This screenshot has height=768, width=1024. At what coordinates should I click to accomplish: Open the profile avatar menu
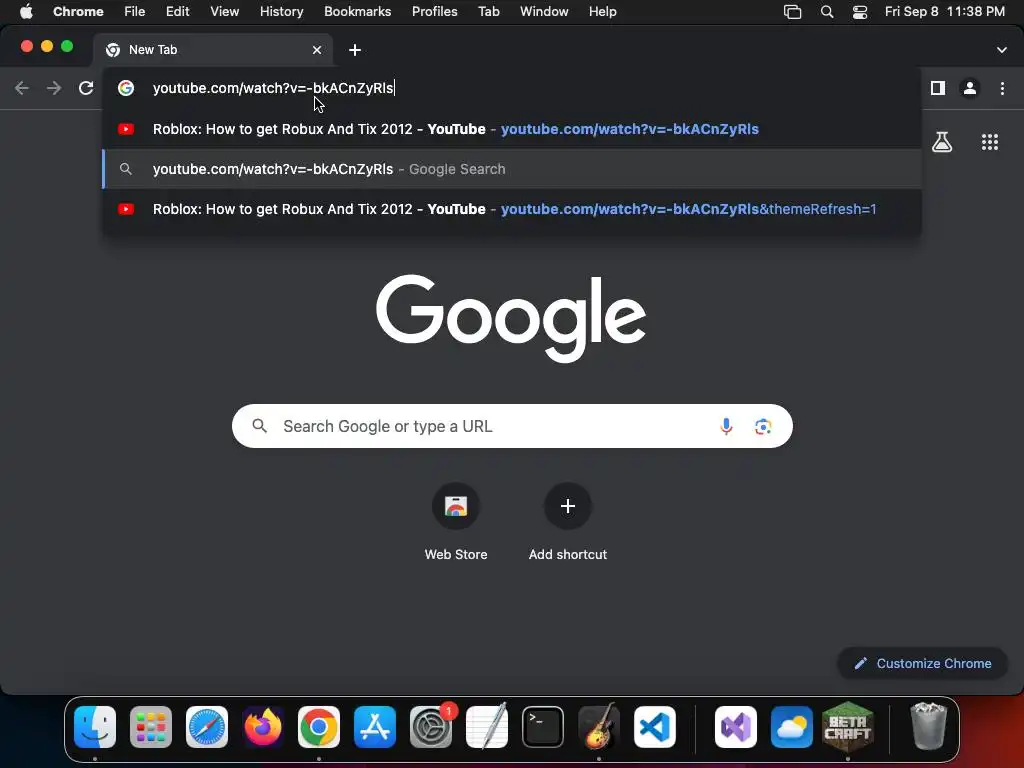970,88
